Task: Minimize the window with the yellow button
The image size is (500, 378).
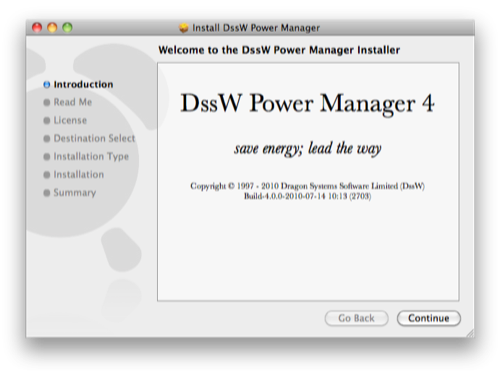Action: click(52, 27)
